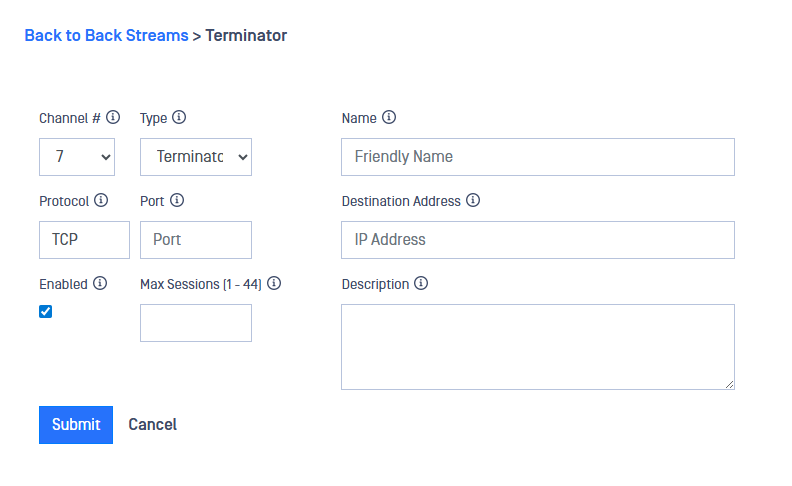Click info icon beside Type label
This screenshot has width=792, height=486.
click(x=179, y=117)
